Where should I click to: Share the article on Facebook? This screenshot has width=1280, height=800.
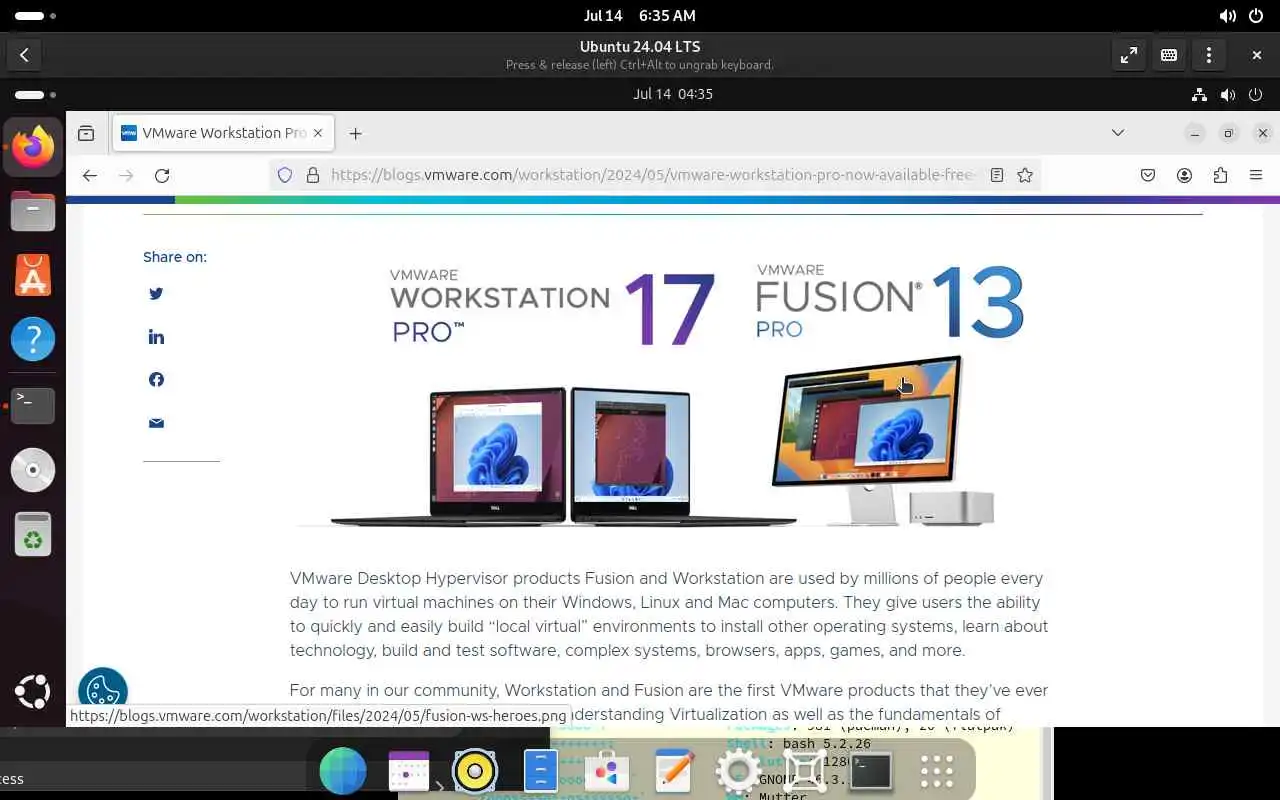(156, 379)
